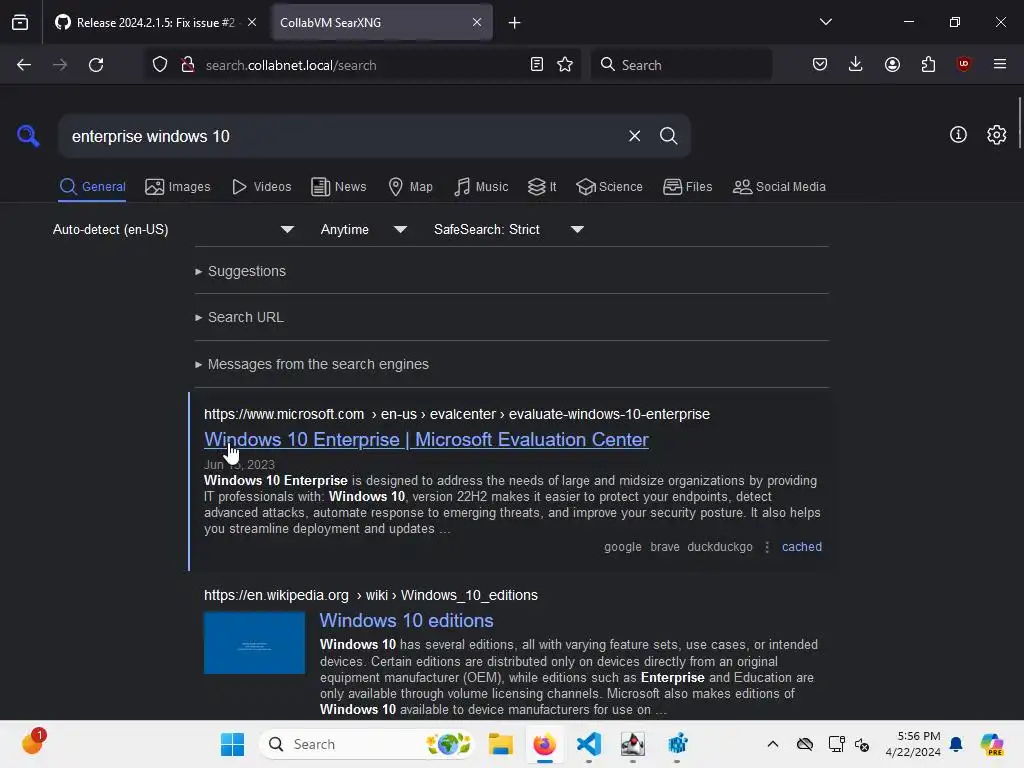Open Copilot preview from taskbar
Image resolution: width=1024 pixels, height=768 pixels.
tap(991, 744)
